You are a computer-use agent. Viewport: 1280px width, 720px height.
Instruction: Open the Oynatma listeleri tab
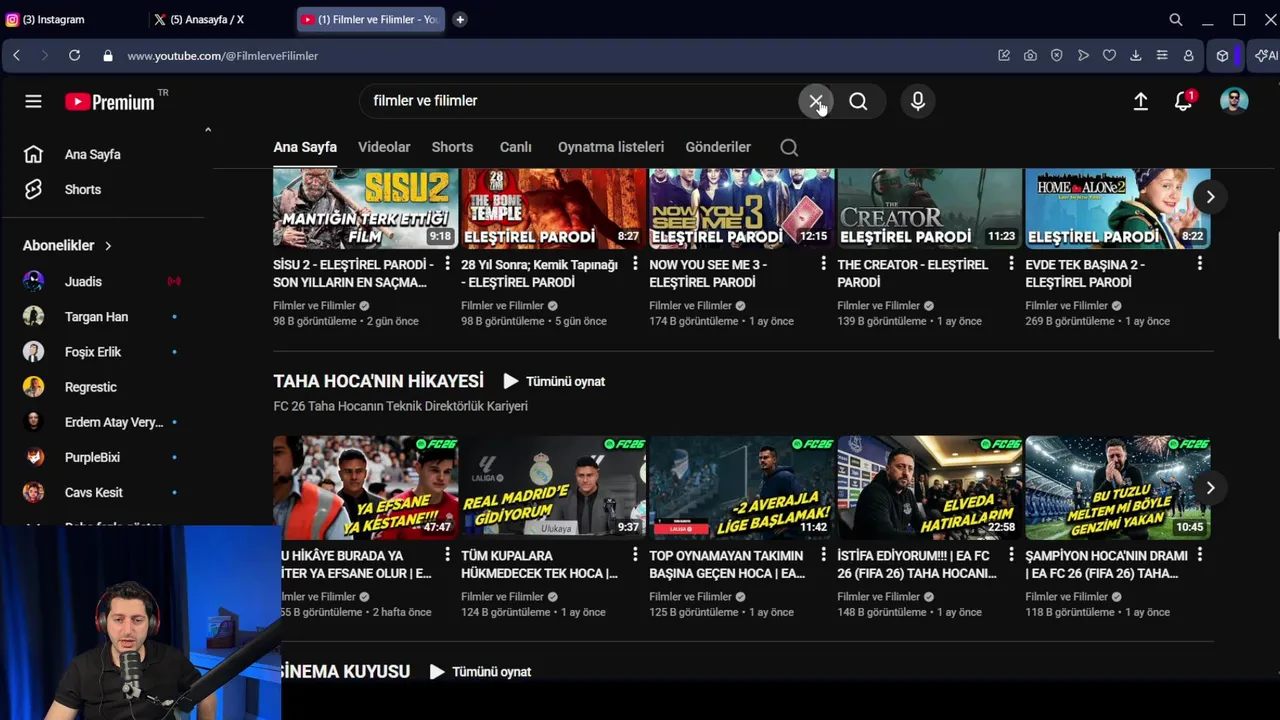click(x=611, y=147)
